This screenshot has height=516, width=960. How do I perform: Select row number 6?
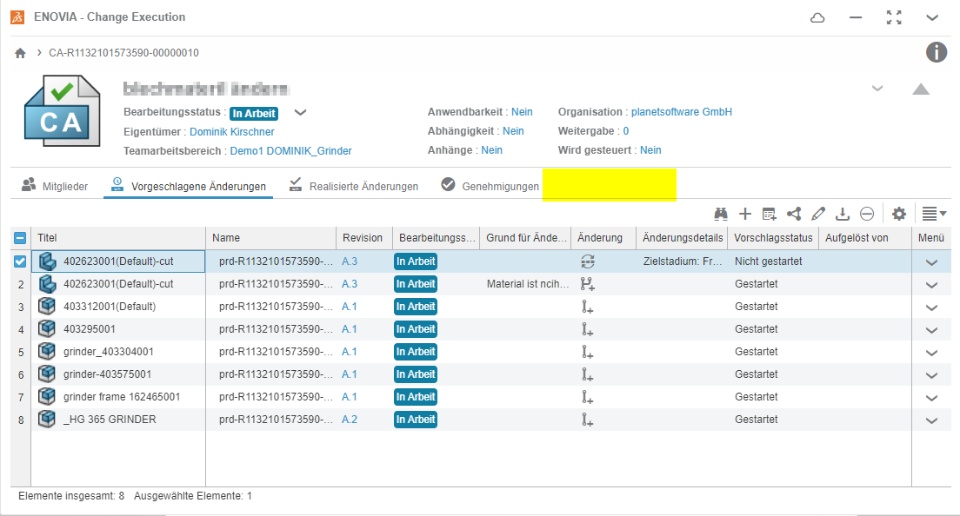pos(21,375)
